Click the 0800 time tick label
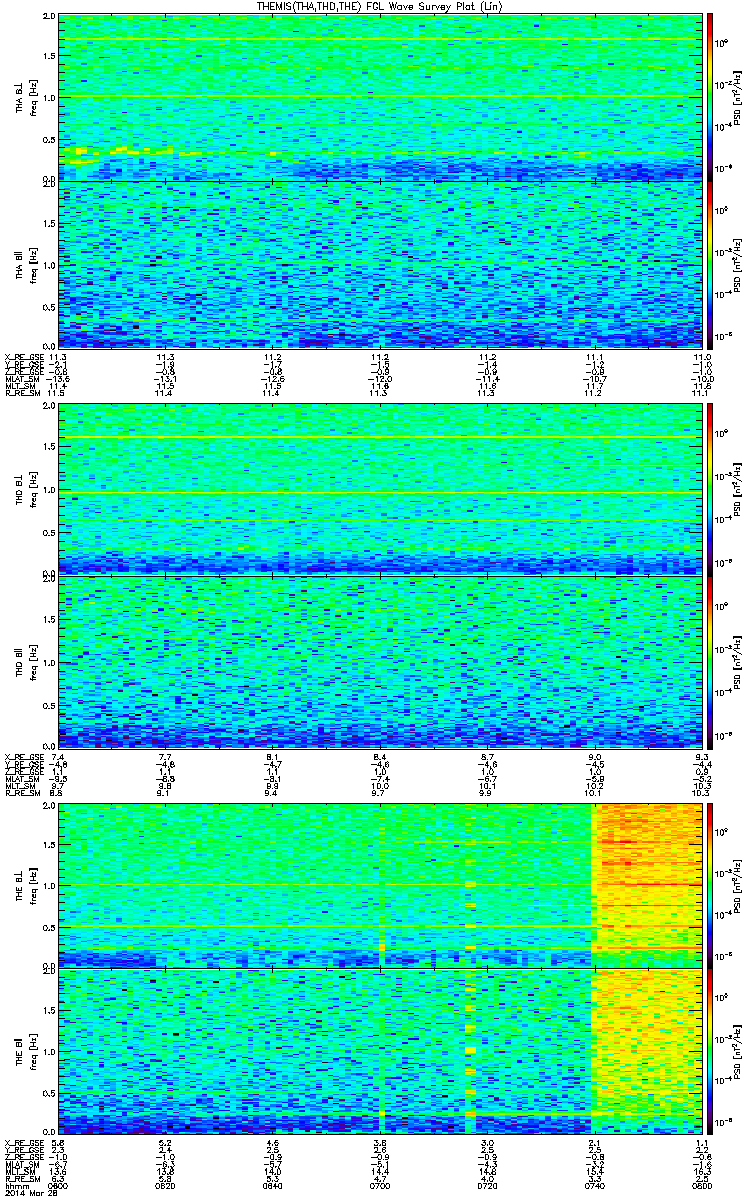 701,1186
